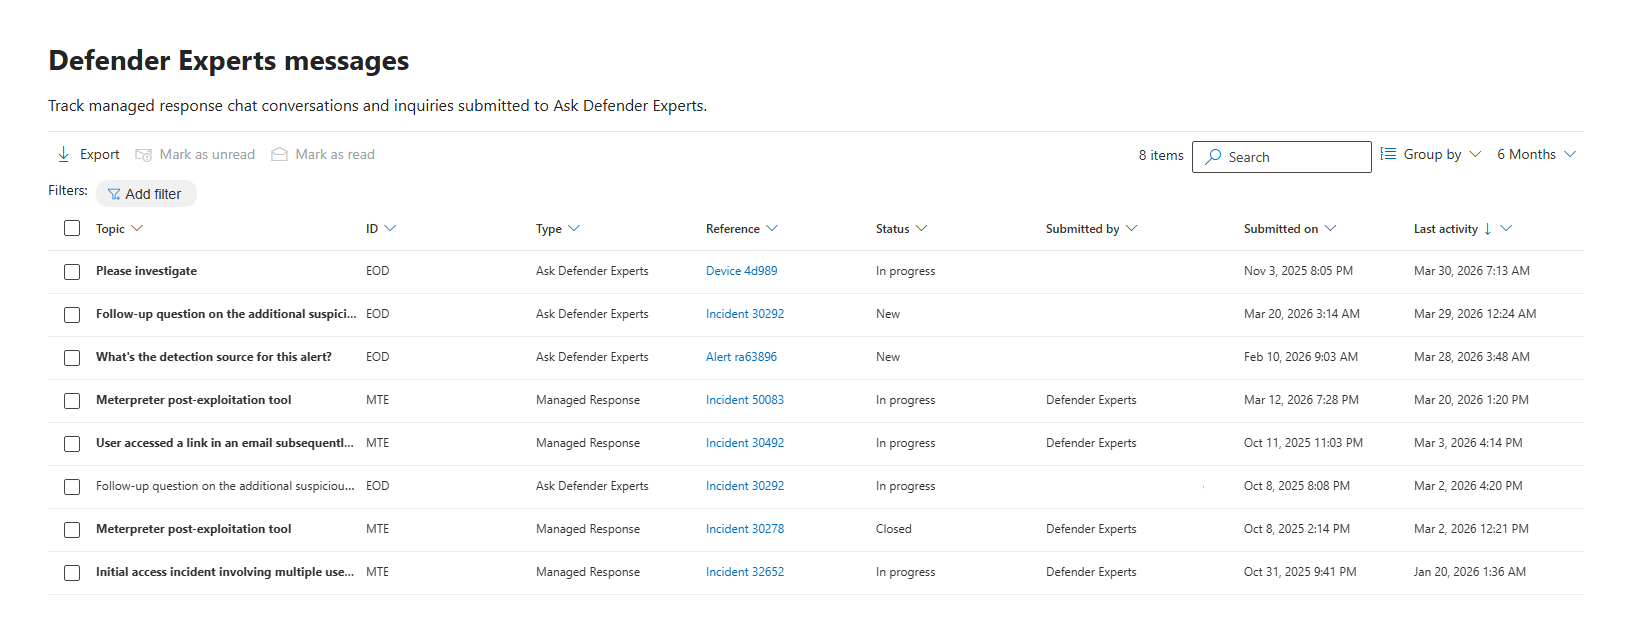Click the Add filter funnel icon
This screenshot has height=635, width=1625.
pyautogui.click(x=114, y=194)
